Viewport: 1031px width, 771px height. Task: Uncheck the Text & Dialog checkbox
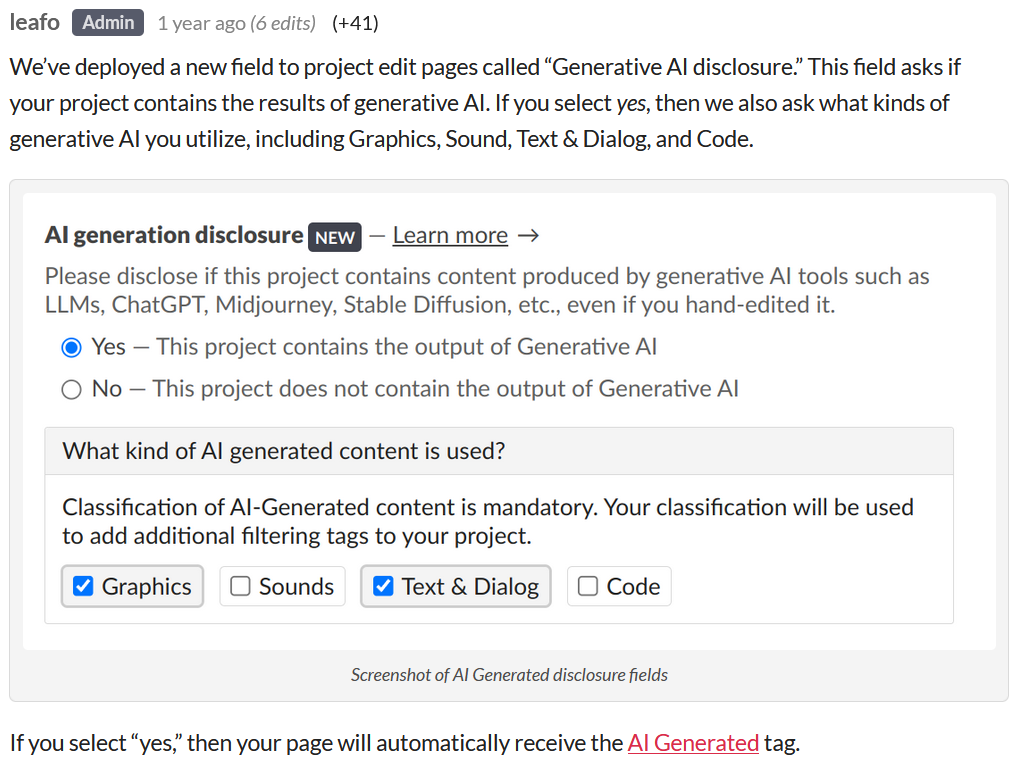[383, 586]
